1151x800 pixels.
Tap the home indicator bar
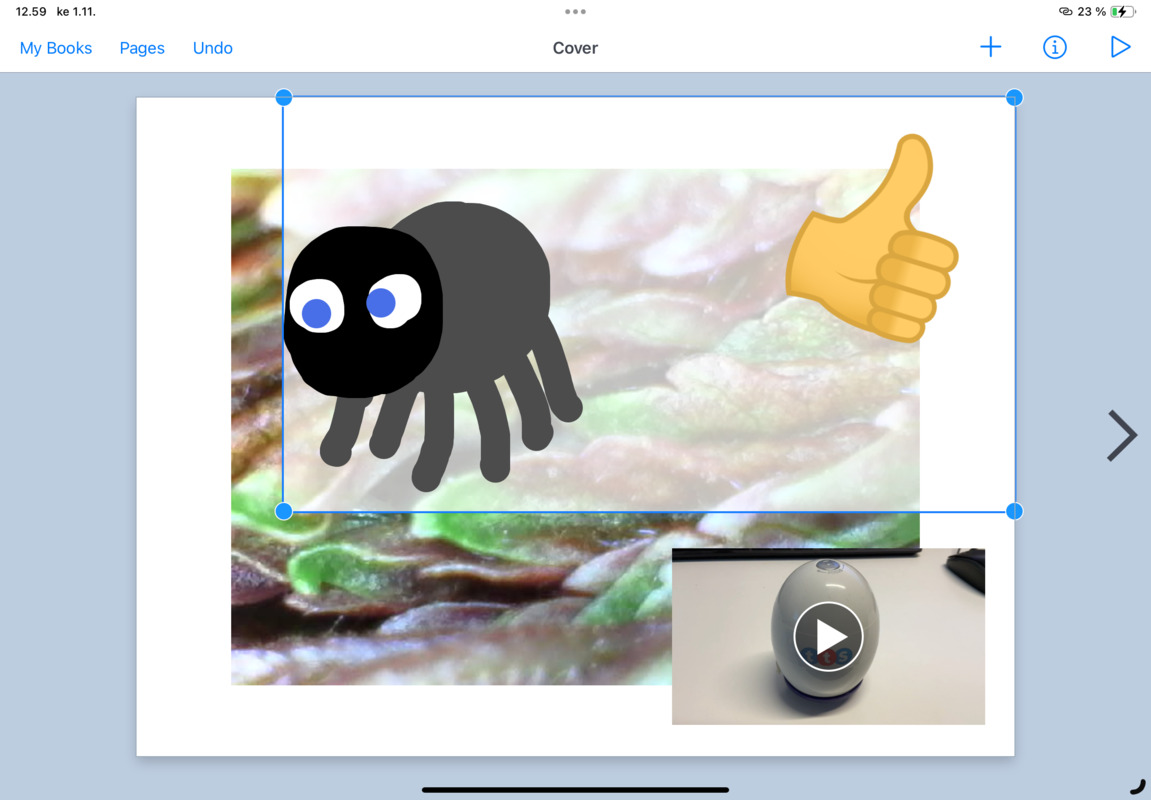pyautogui.click(x=575, y=790)
